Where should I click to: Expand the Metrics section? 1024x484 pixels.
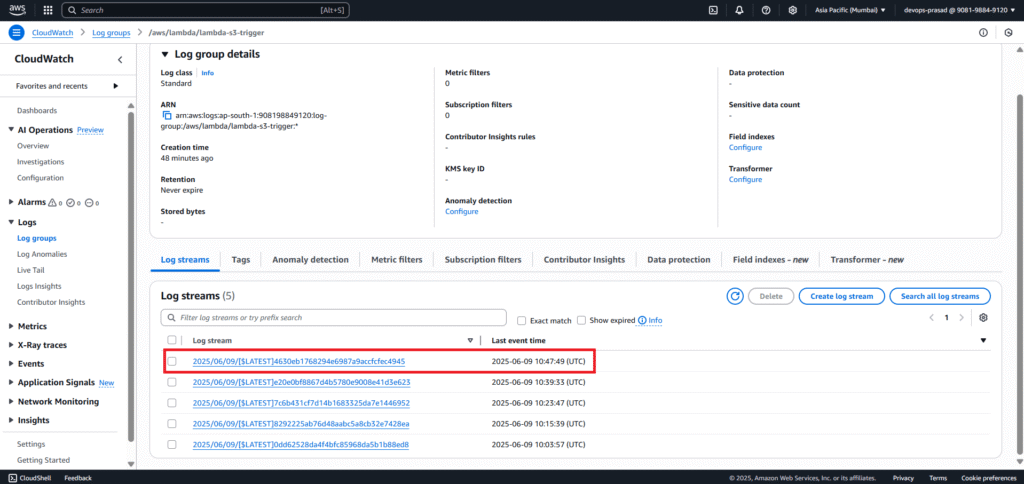point(11,326)
